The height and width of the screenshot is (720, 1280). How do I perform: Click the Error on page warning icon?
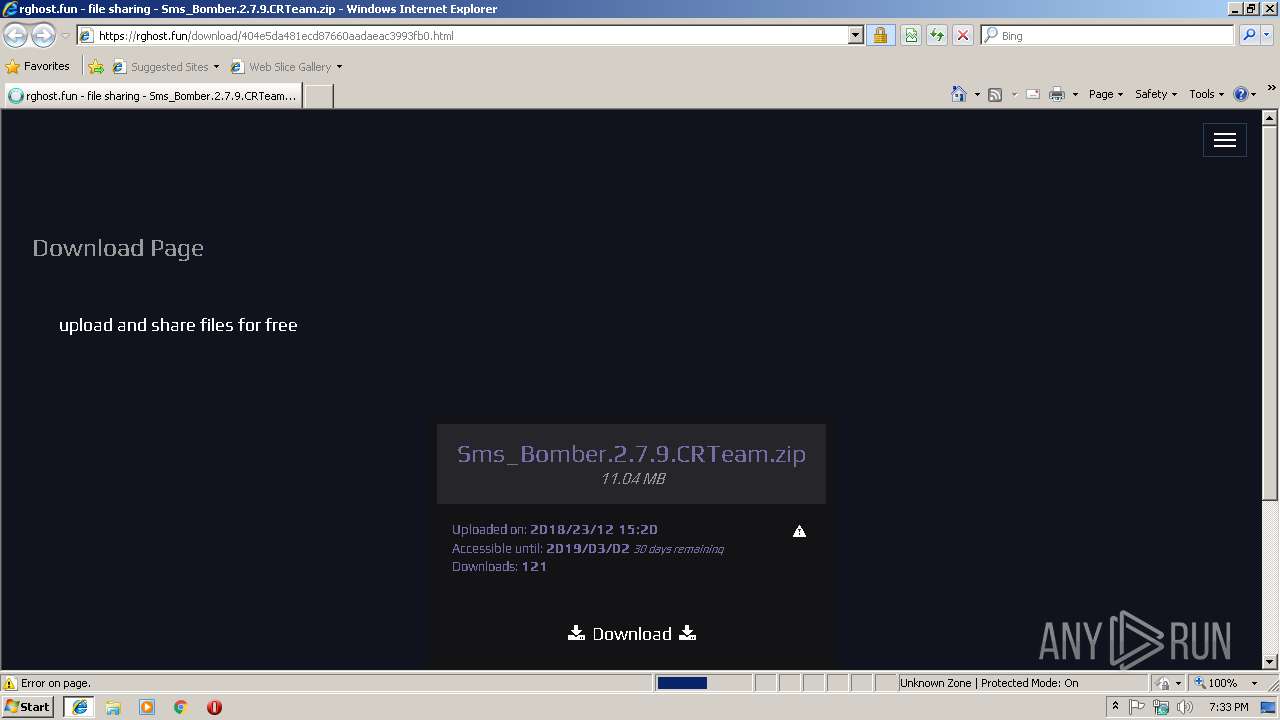pos(10,683)
